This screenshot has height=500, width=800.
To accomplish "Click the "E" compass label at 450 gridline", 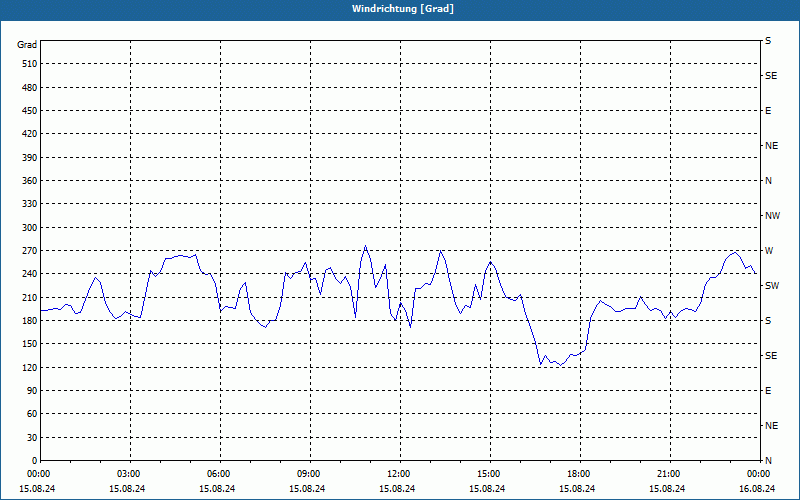I will [768, 111].
